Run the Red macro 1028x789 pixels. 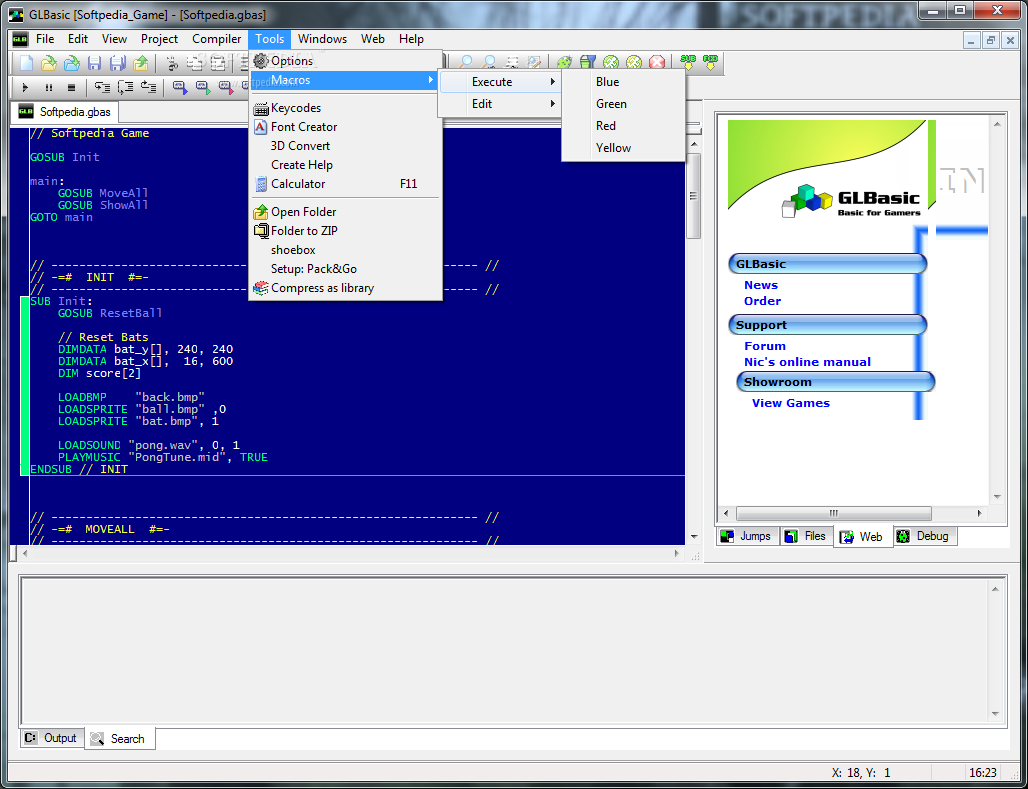coord(623,126)
